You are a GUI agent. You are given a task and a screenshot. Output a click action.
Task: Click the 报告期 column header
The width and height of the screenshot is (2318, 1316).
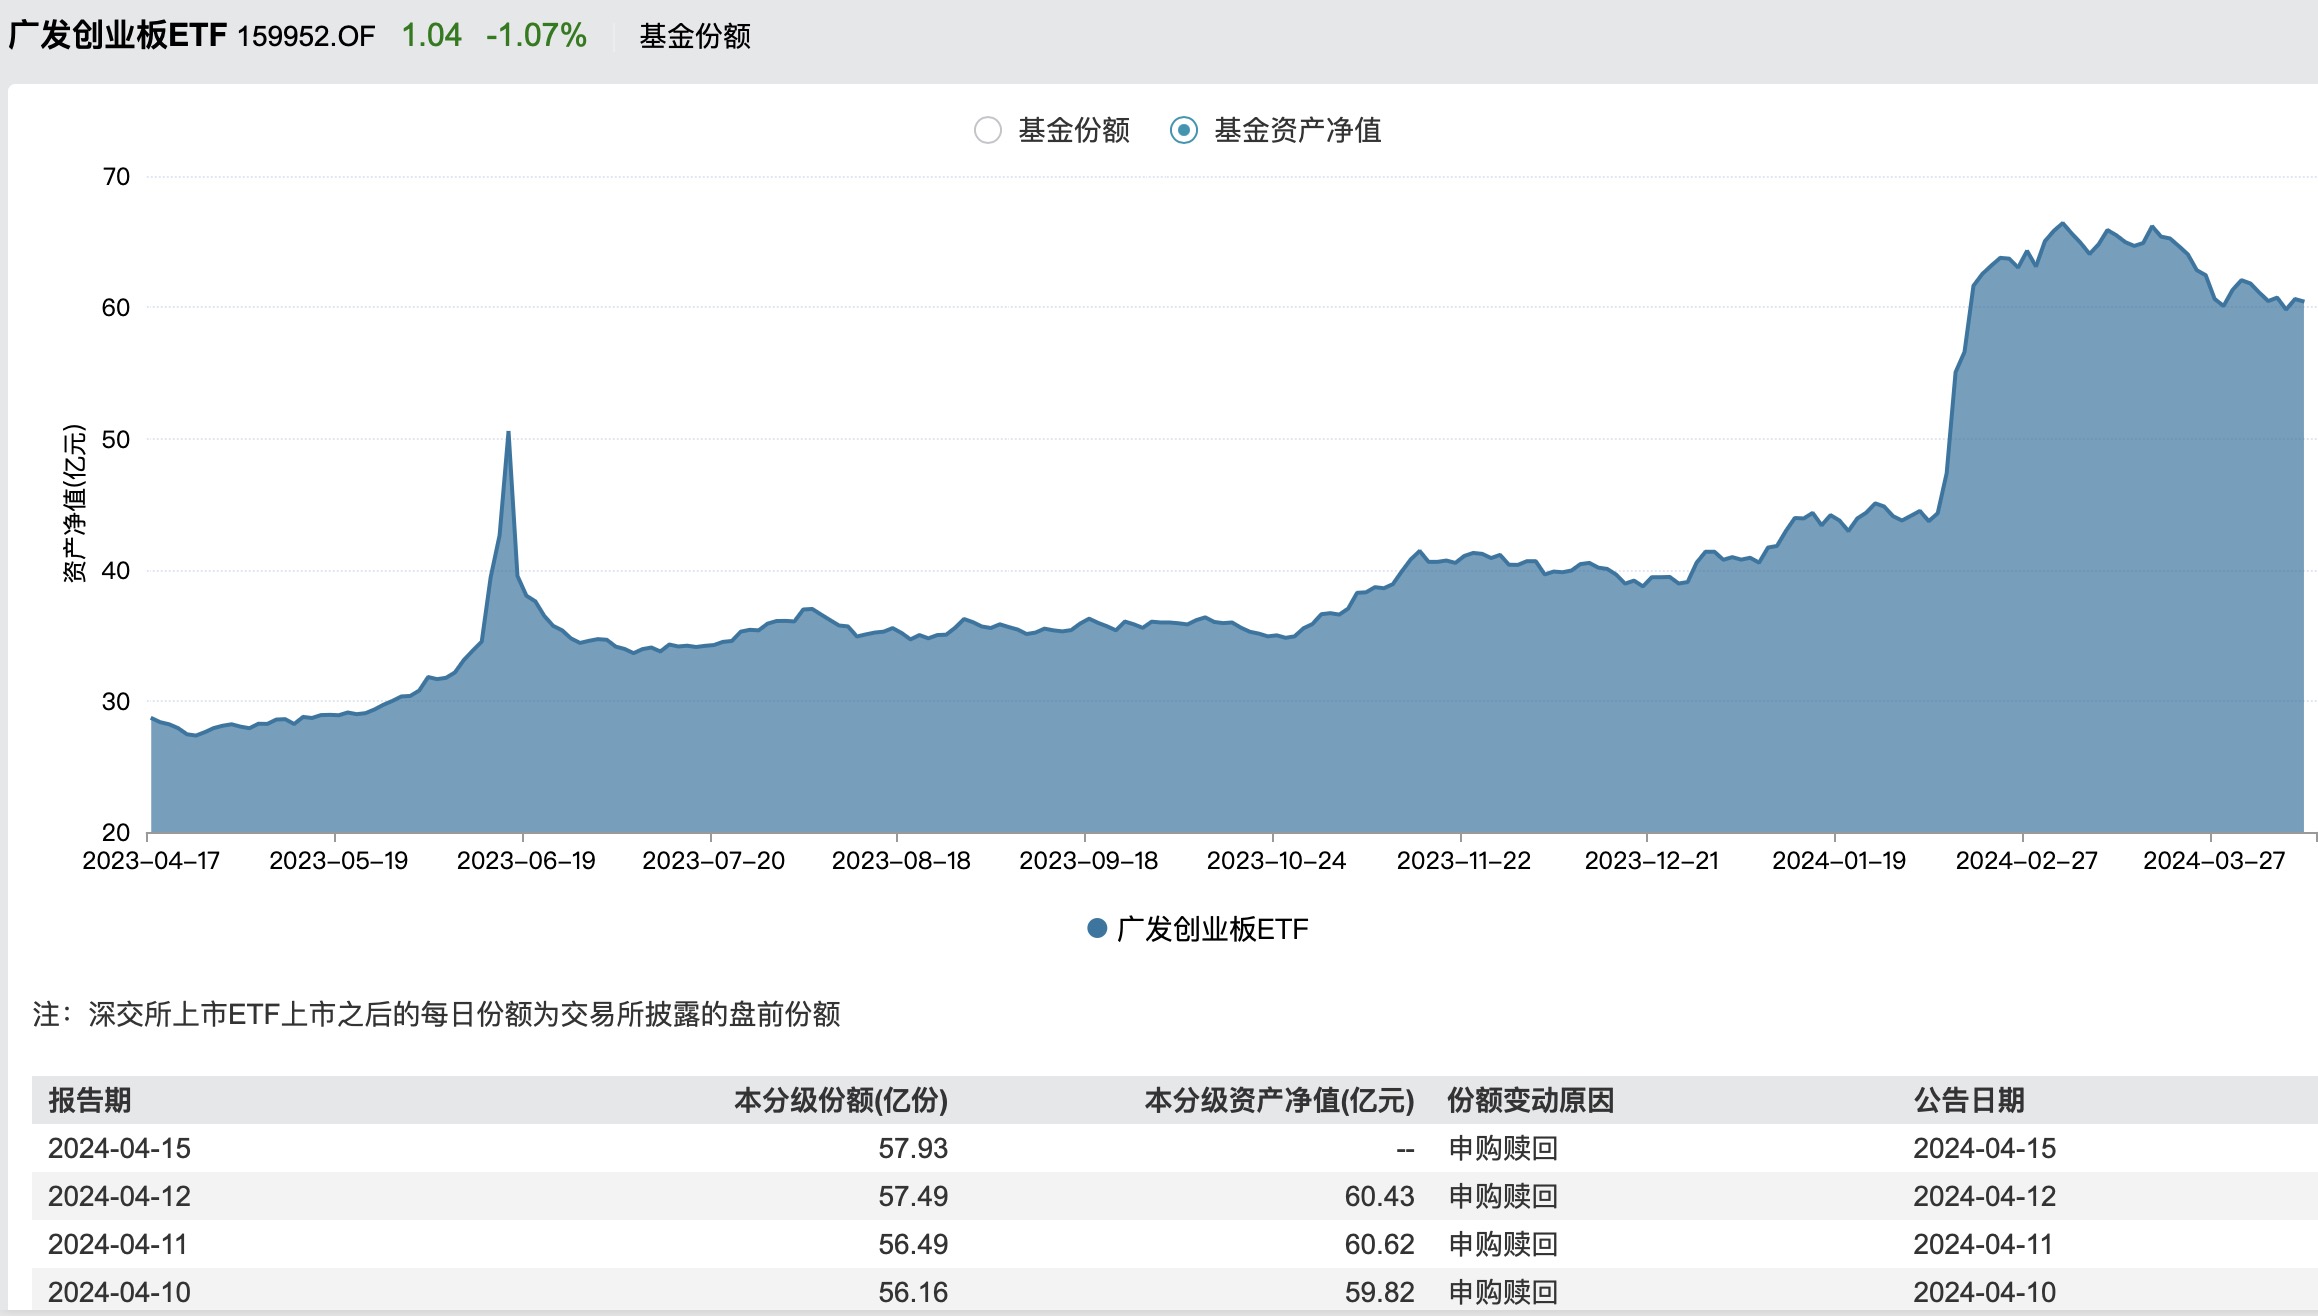click(90, 1100)
